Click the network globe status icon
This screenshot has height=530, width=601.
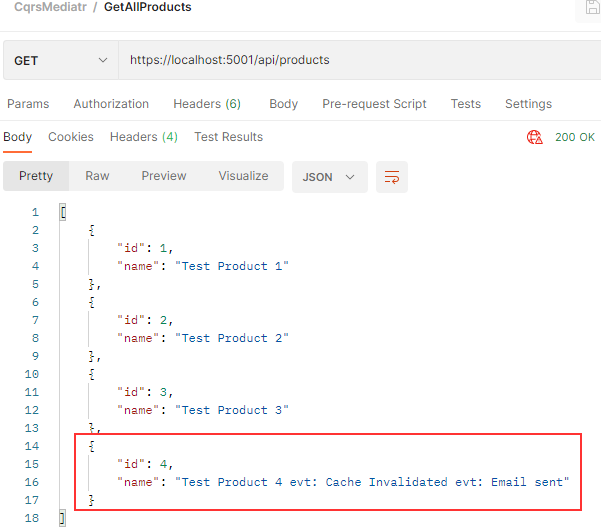(x=535, y=138)
